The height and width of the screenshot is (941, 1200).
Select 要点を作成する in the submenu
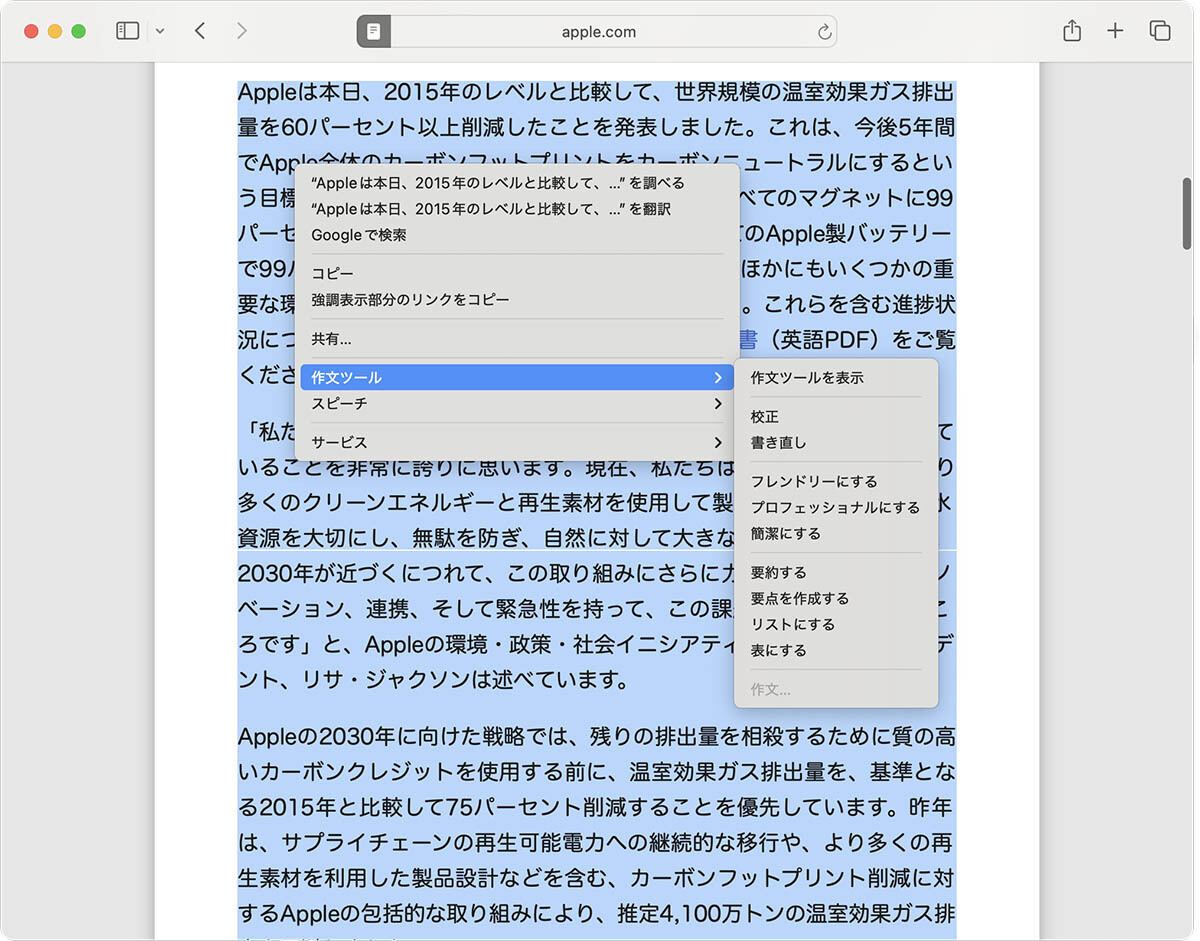click(836, 598)
